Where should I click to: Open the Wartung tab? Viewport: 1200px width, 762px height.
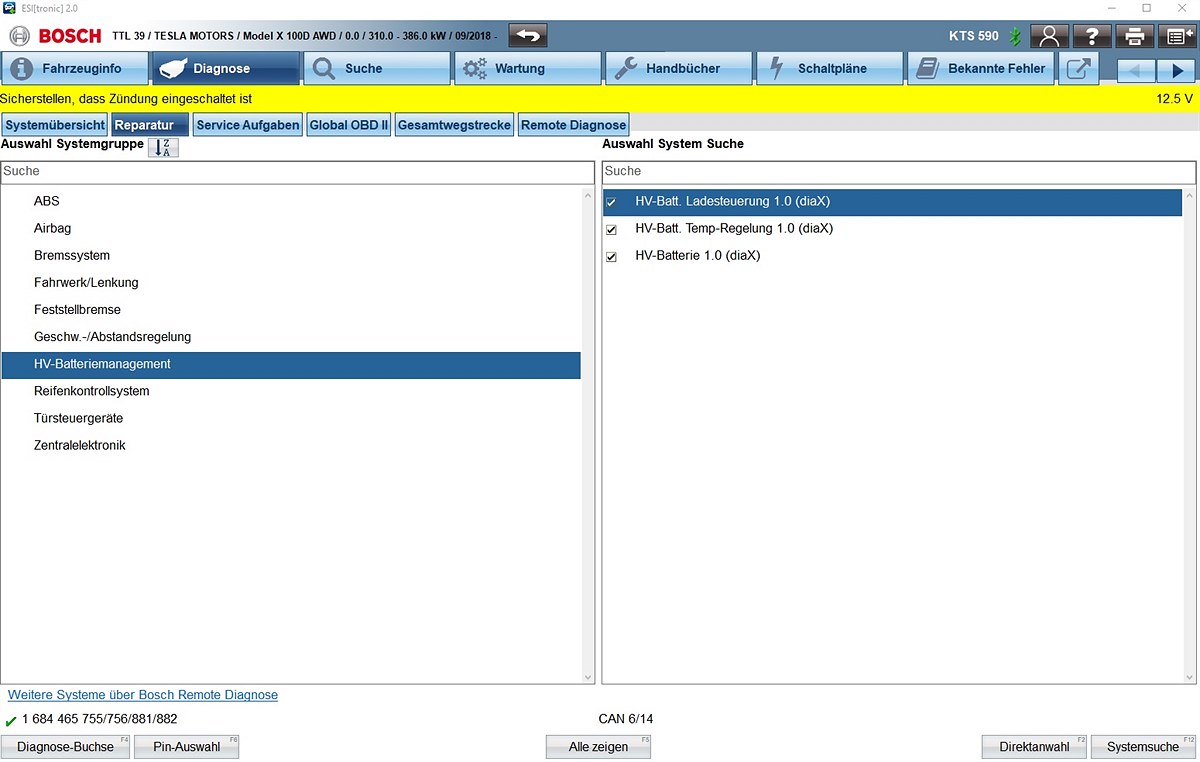pyautogui.click(x=528, y=69)
